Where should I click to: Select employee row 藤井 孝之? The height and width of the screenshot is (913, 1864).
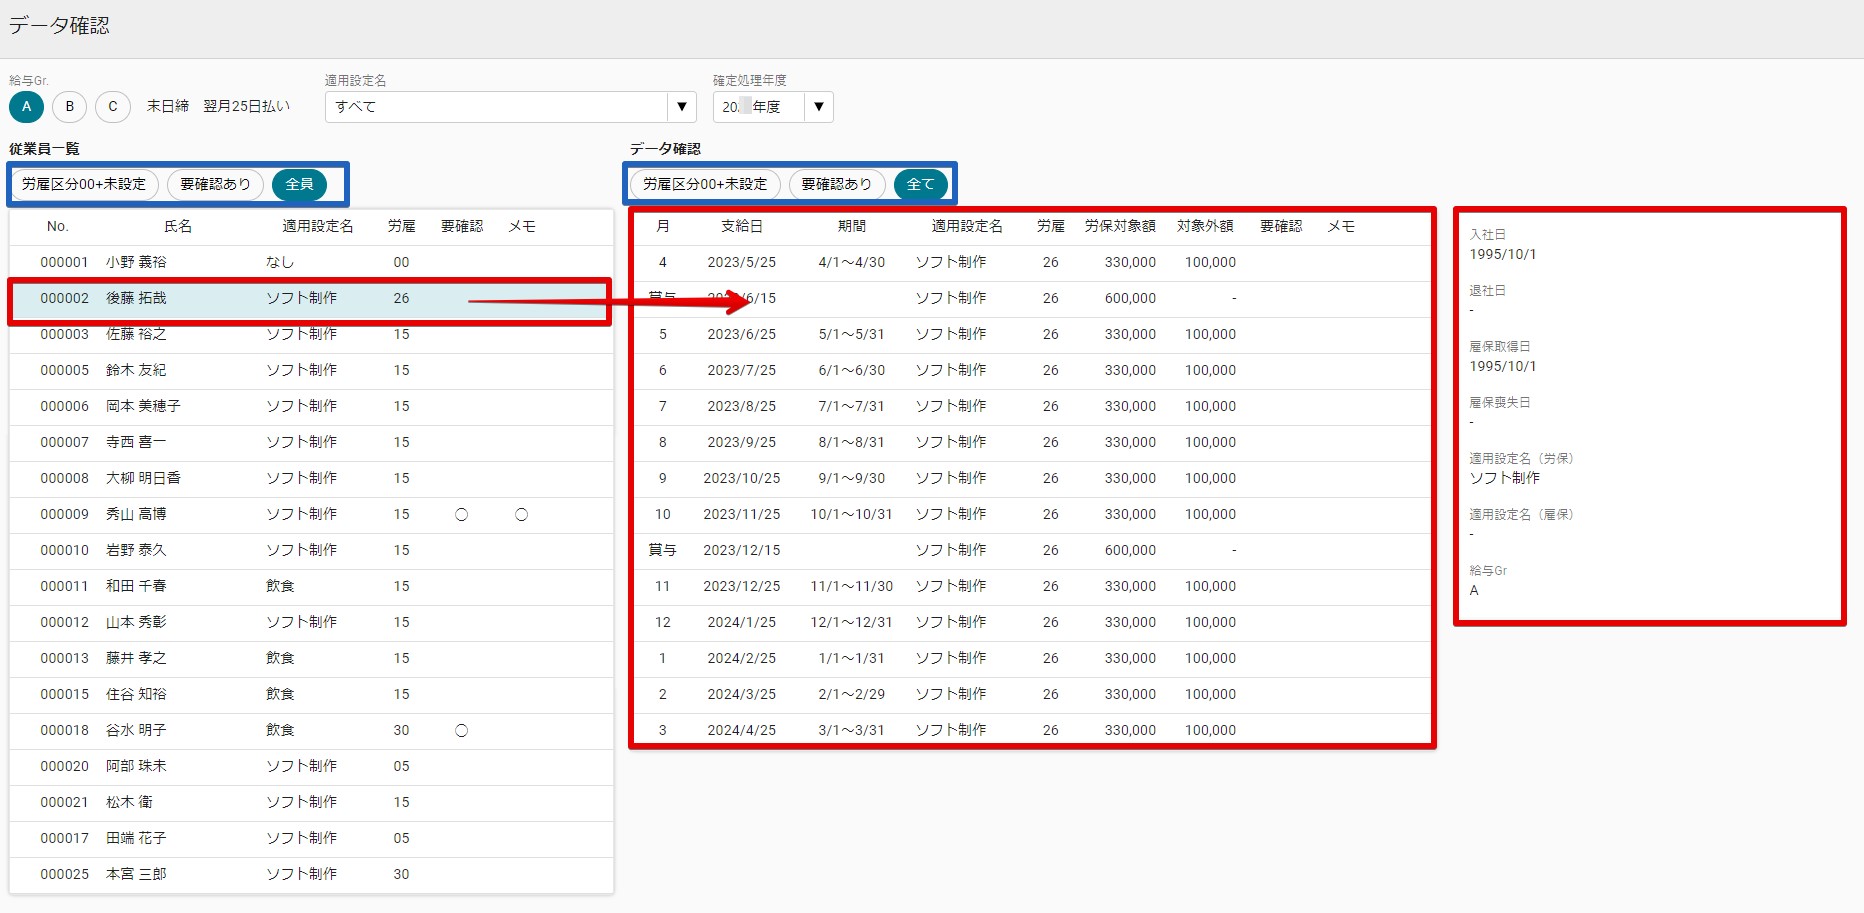[311, 658]
